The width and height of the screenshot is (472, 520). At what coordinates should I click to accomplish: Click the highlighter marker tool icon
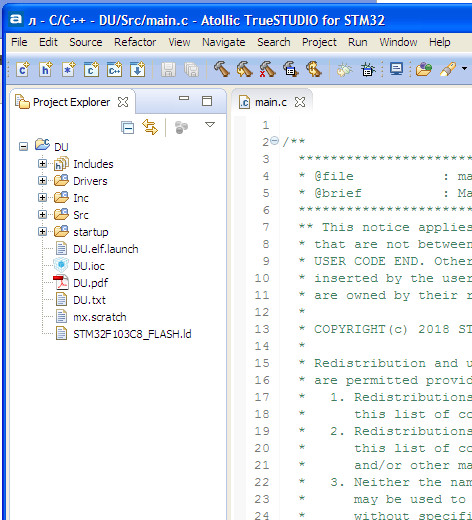(x=448, y=69)
